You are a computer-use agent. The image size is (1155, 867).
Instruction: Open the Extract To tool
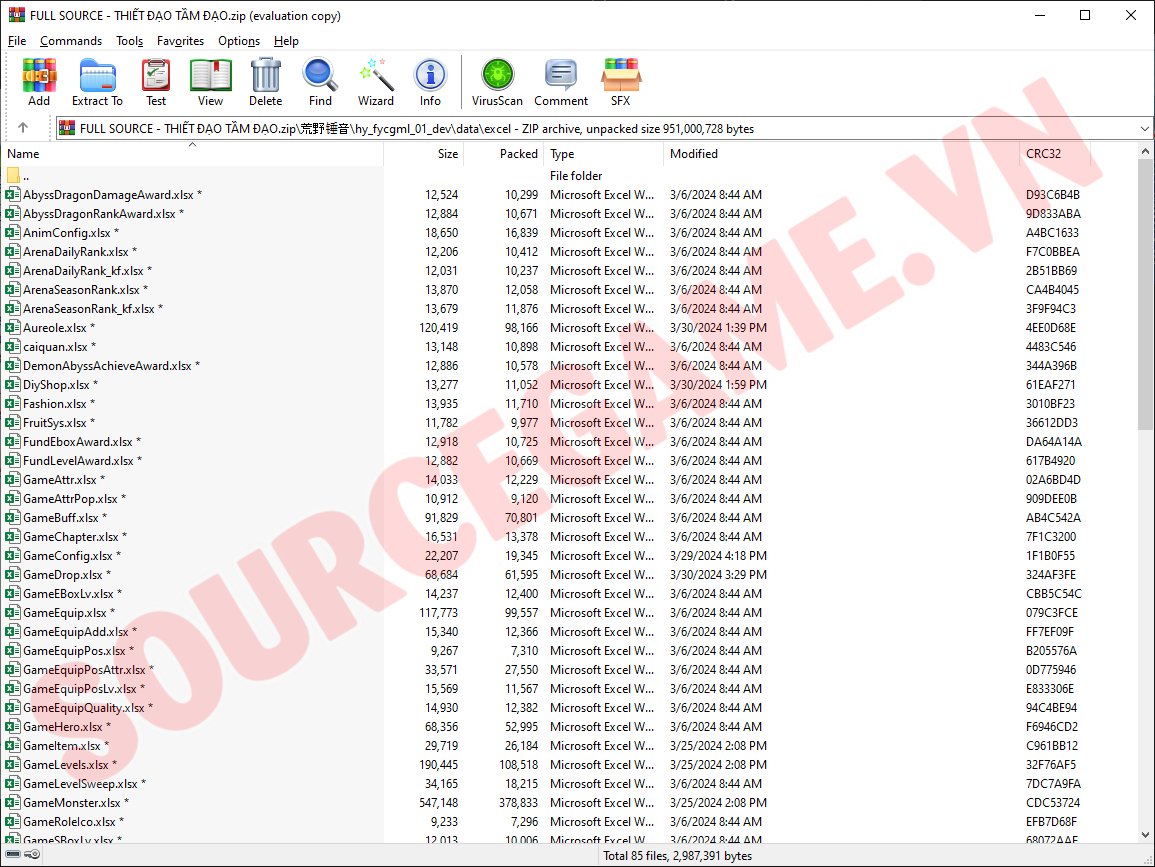pyautogui.click(x=97, y=81)
